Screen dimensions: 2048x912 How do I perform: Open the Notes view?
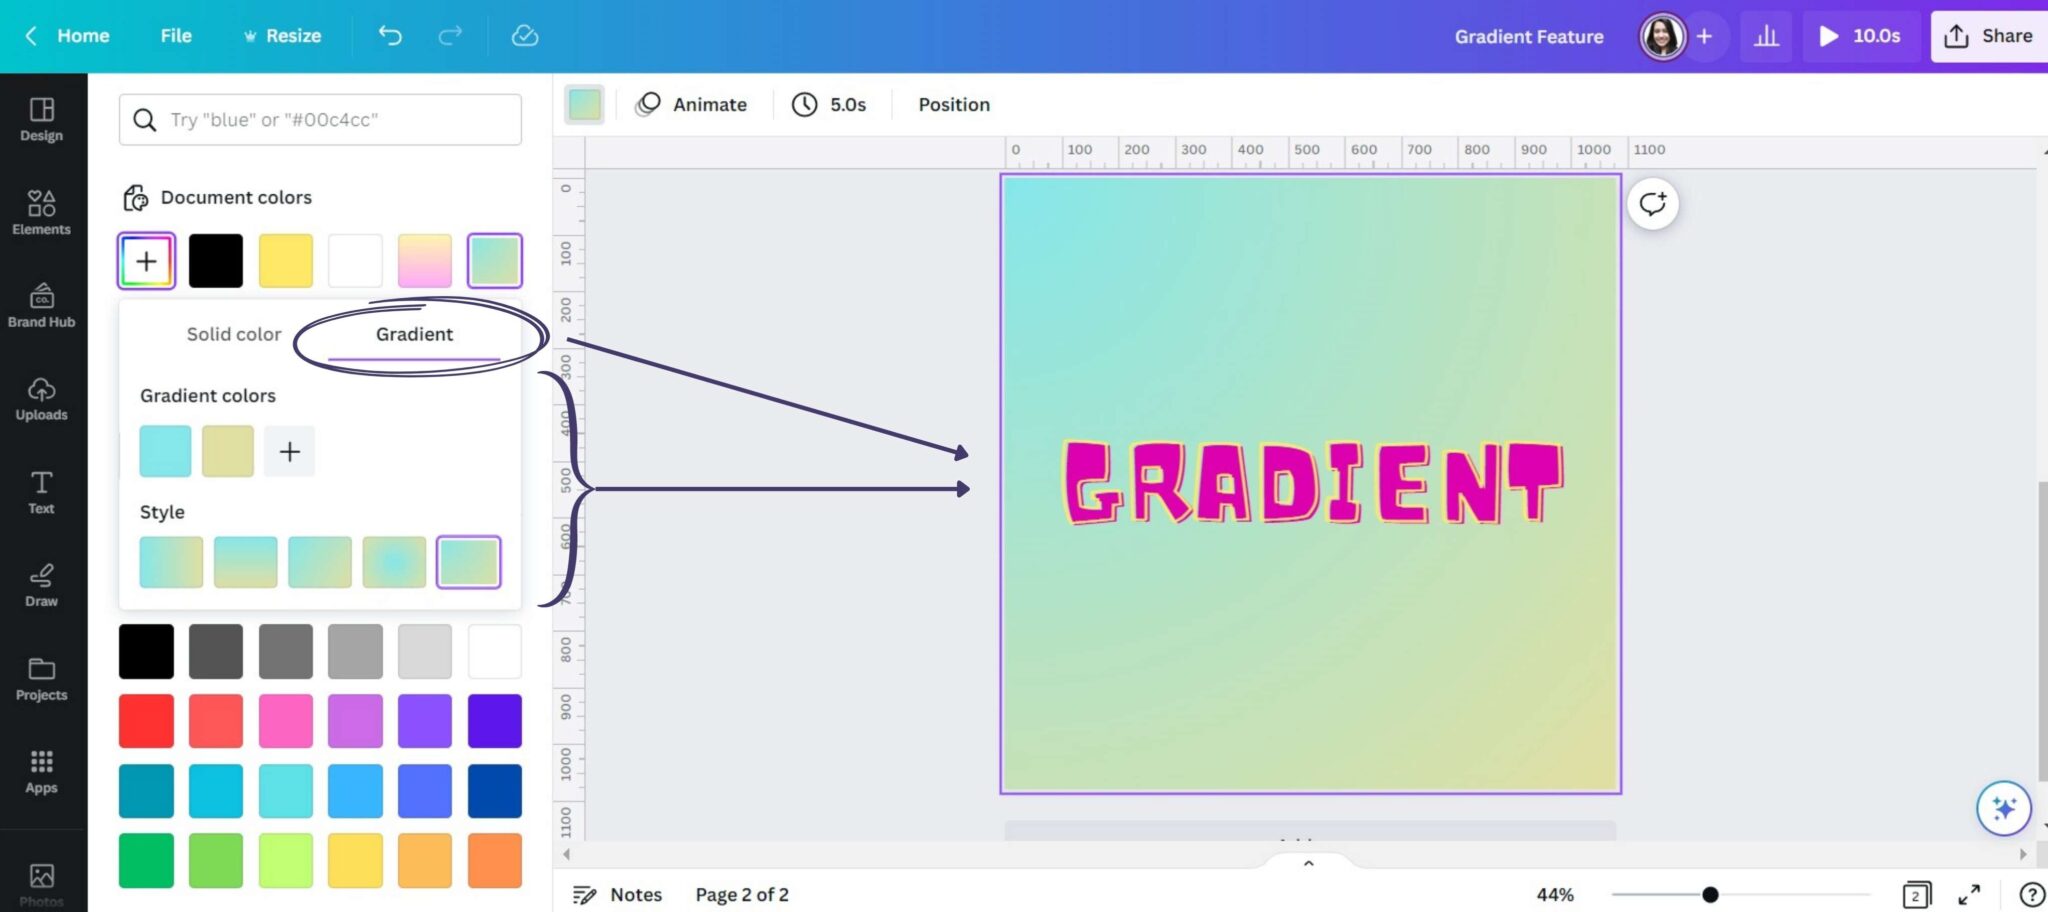coord(616,894)
